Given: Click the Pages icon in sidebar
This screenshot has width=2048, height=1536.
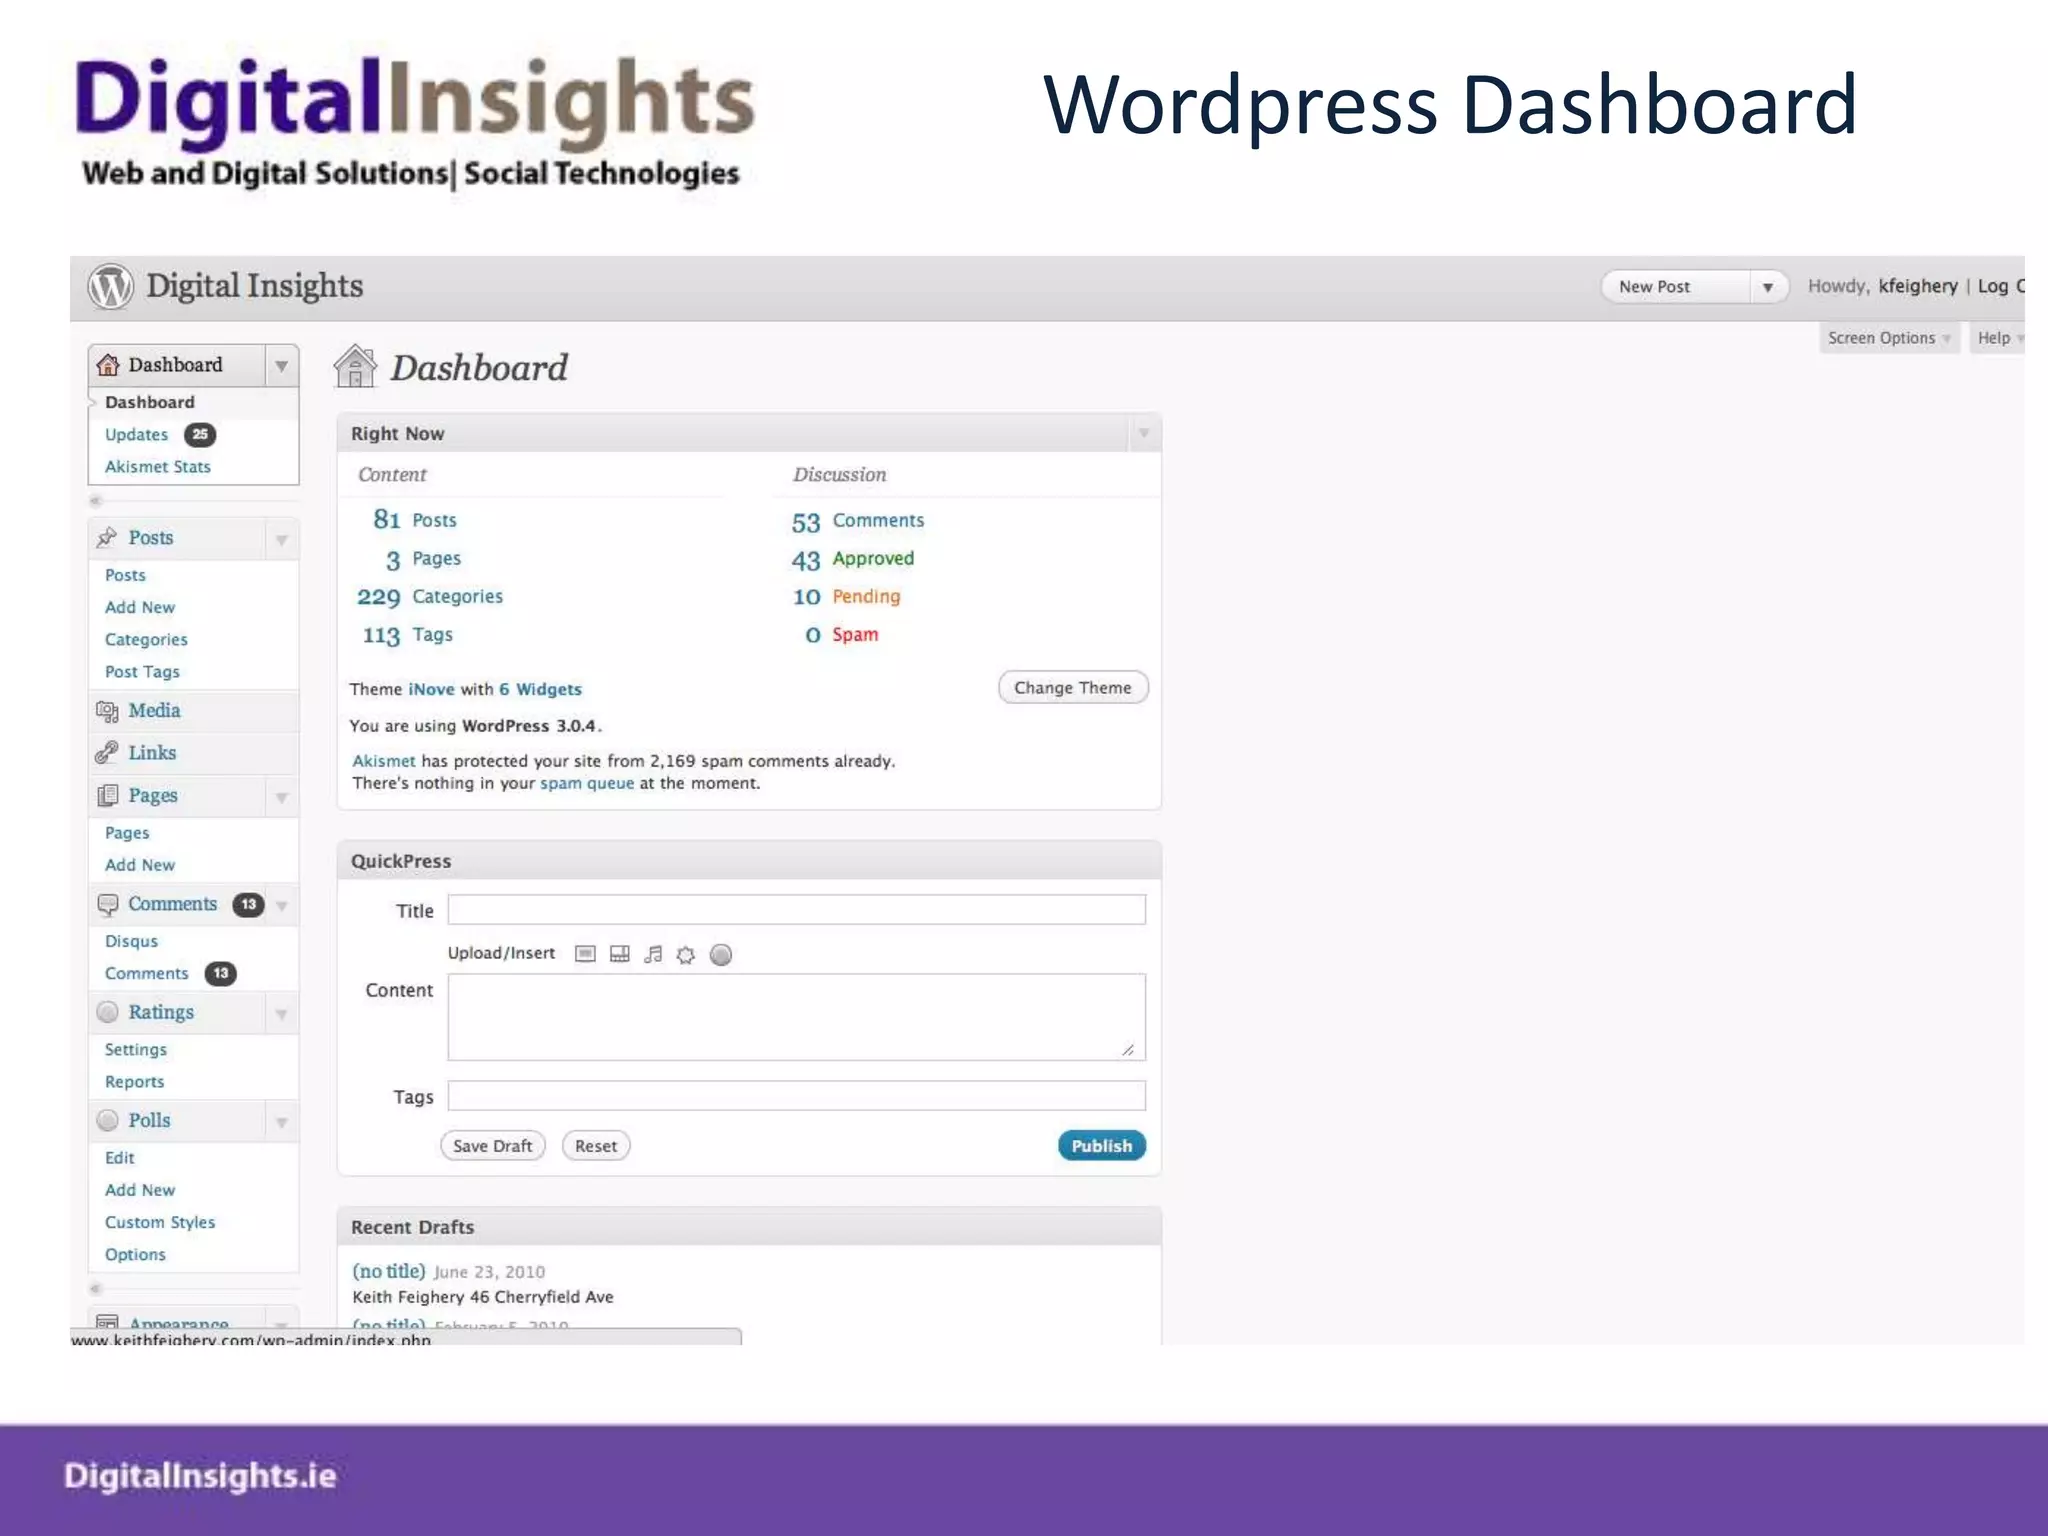Looking at the screenshot, I should [x=107, y=796].
